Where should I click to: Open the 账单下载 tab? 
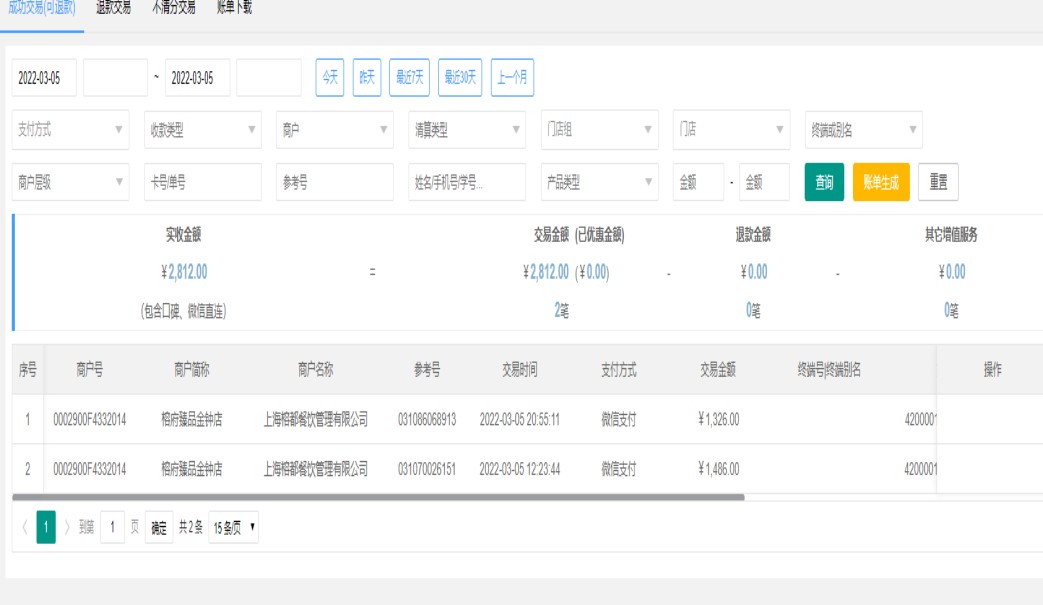coord(234,7)
